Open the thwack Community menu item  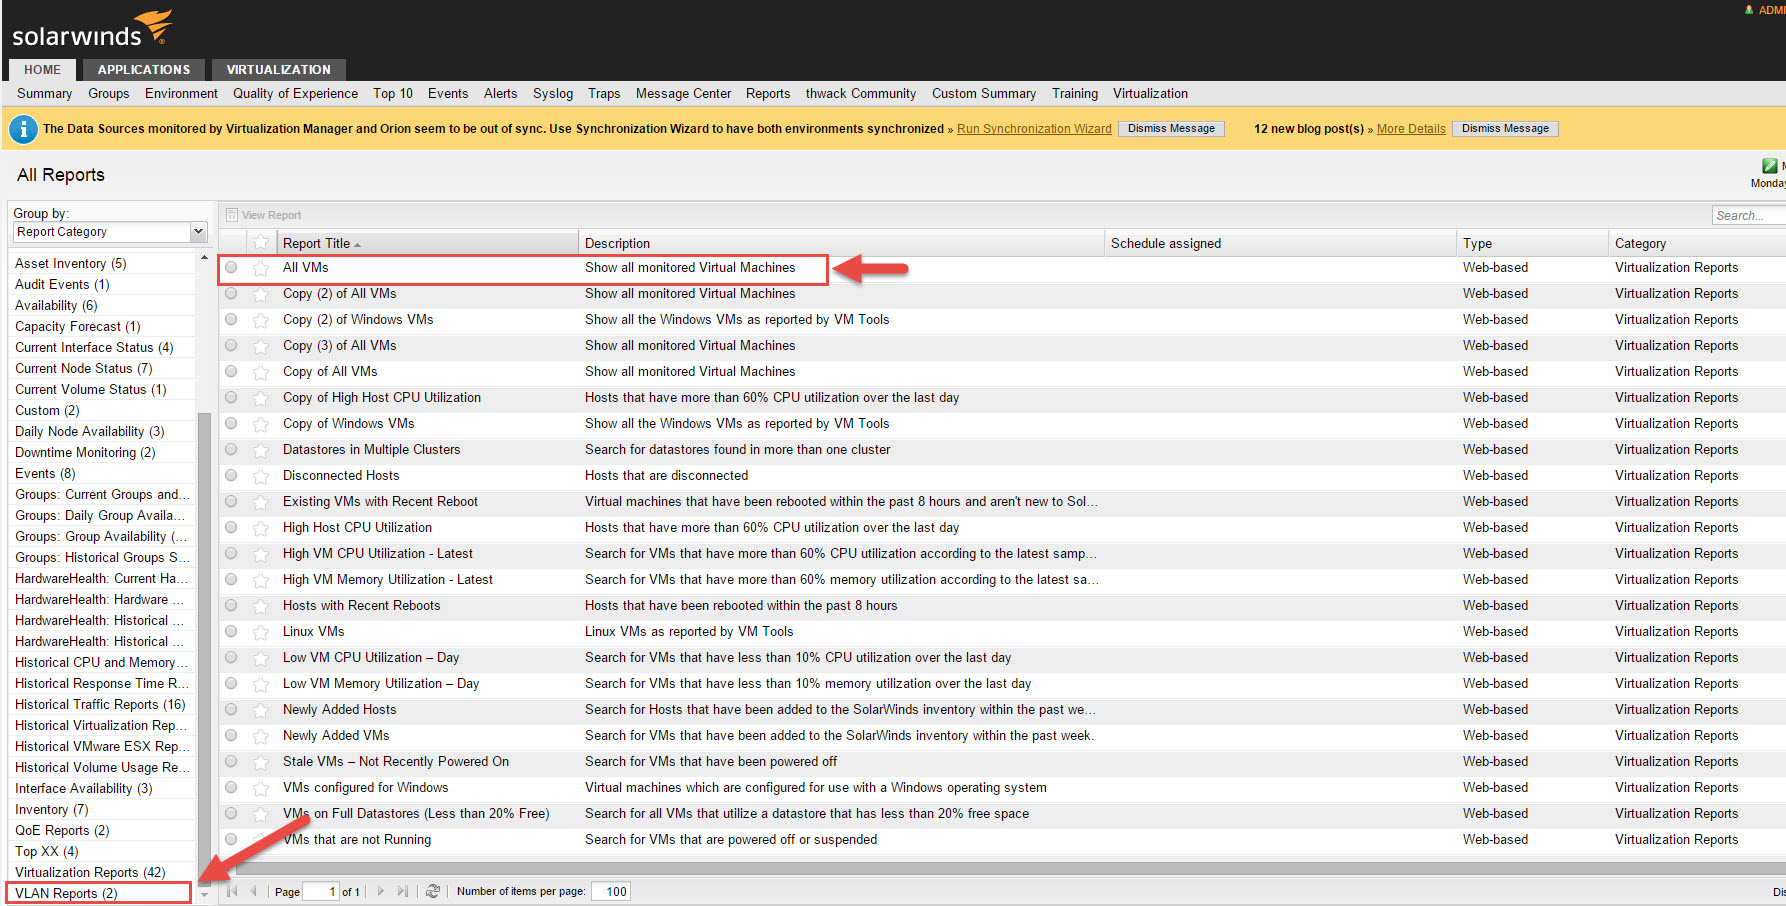pos(861,94)
